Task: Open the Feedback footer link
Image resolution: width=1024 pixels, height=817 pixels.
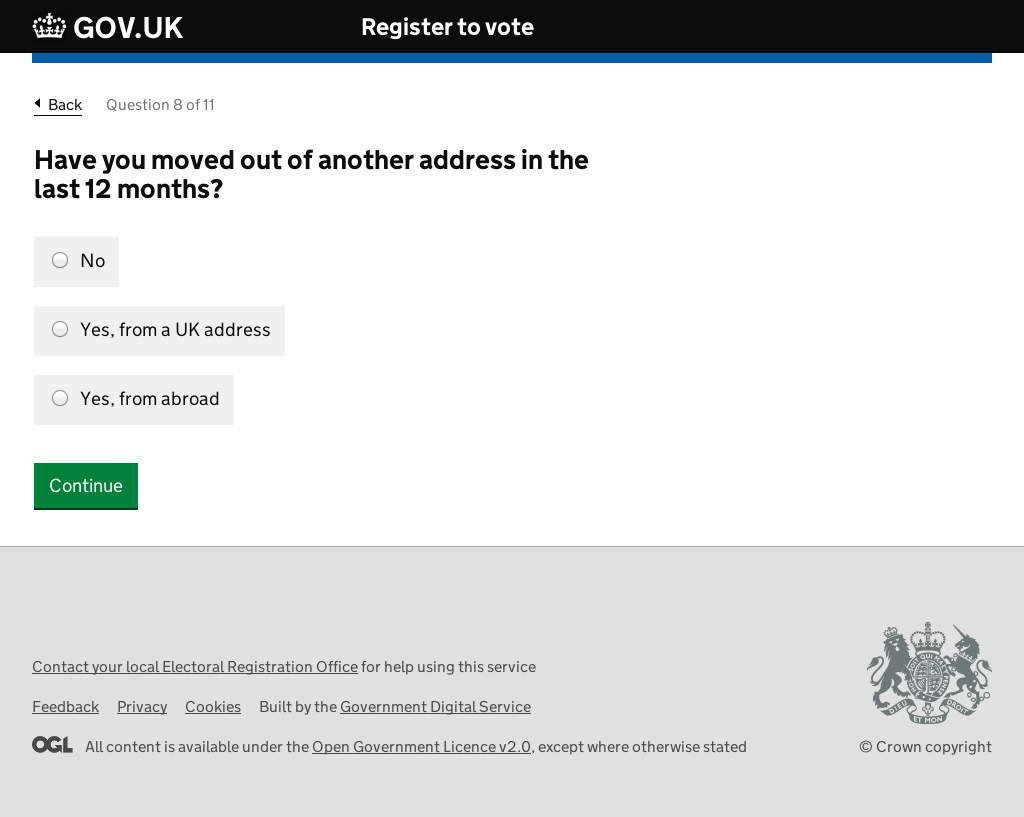Action: [x=65, y=707]
